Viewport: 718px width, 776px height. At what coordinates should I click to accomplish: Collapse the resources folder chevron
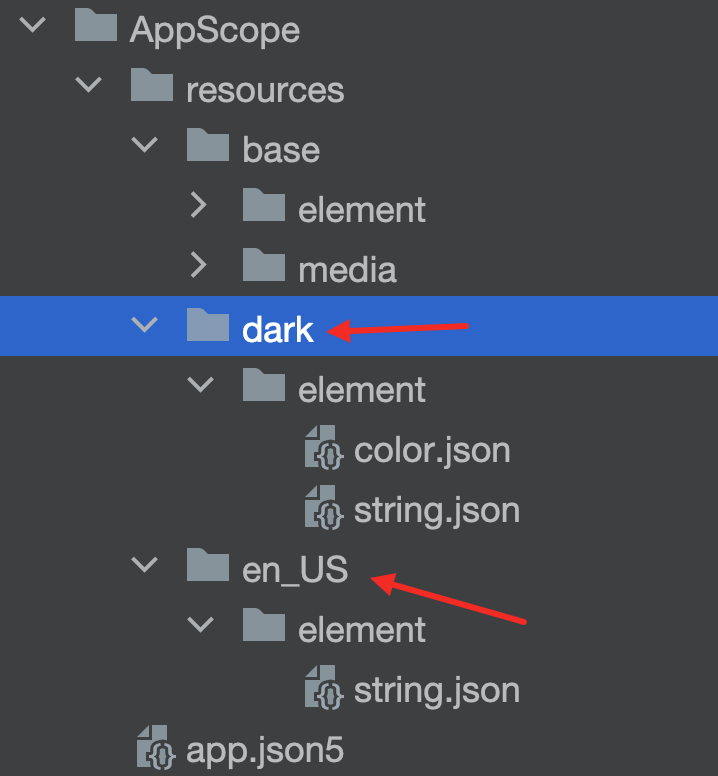[x=89, y=85]
